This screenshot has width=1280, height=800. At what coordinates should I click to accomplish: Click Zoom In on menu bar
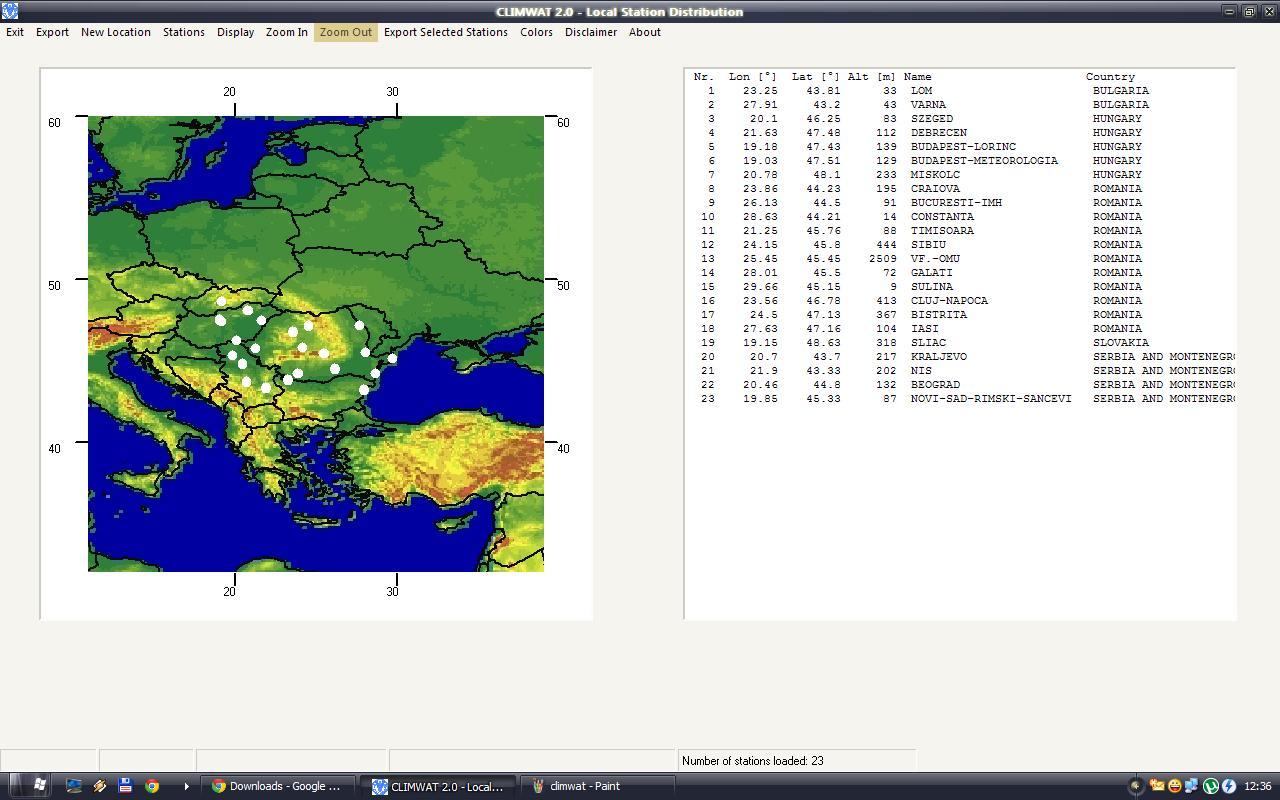[287, 32]
